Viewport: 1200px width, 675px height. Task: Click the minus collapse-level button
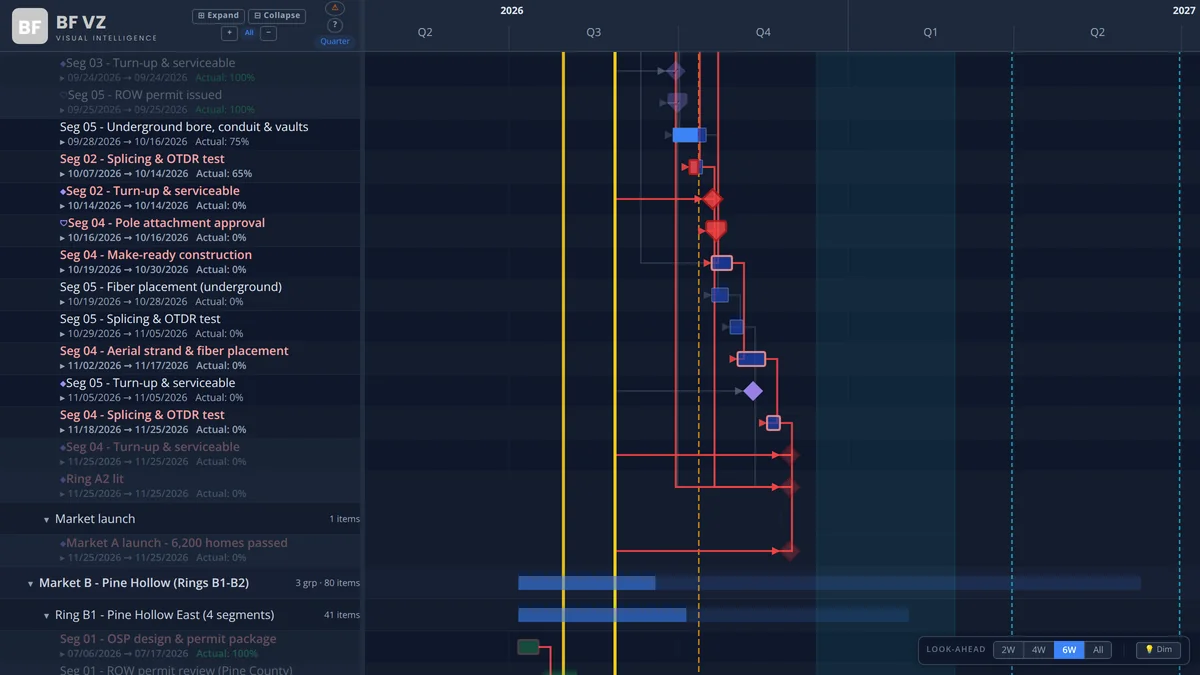coord(268,33)
